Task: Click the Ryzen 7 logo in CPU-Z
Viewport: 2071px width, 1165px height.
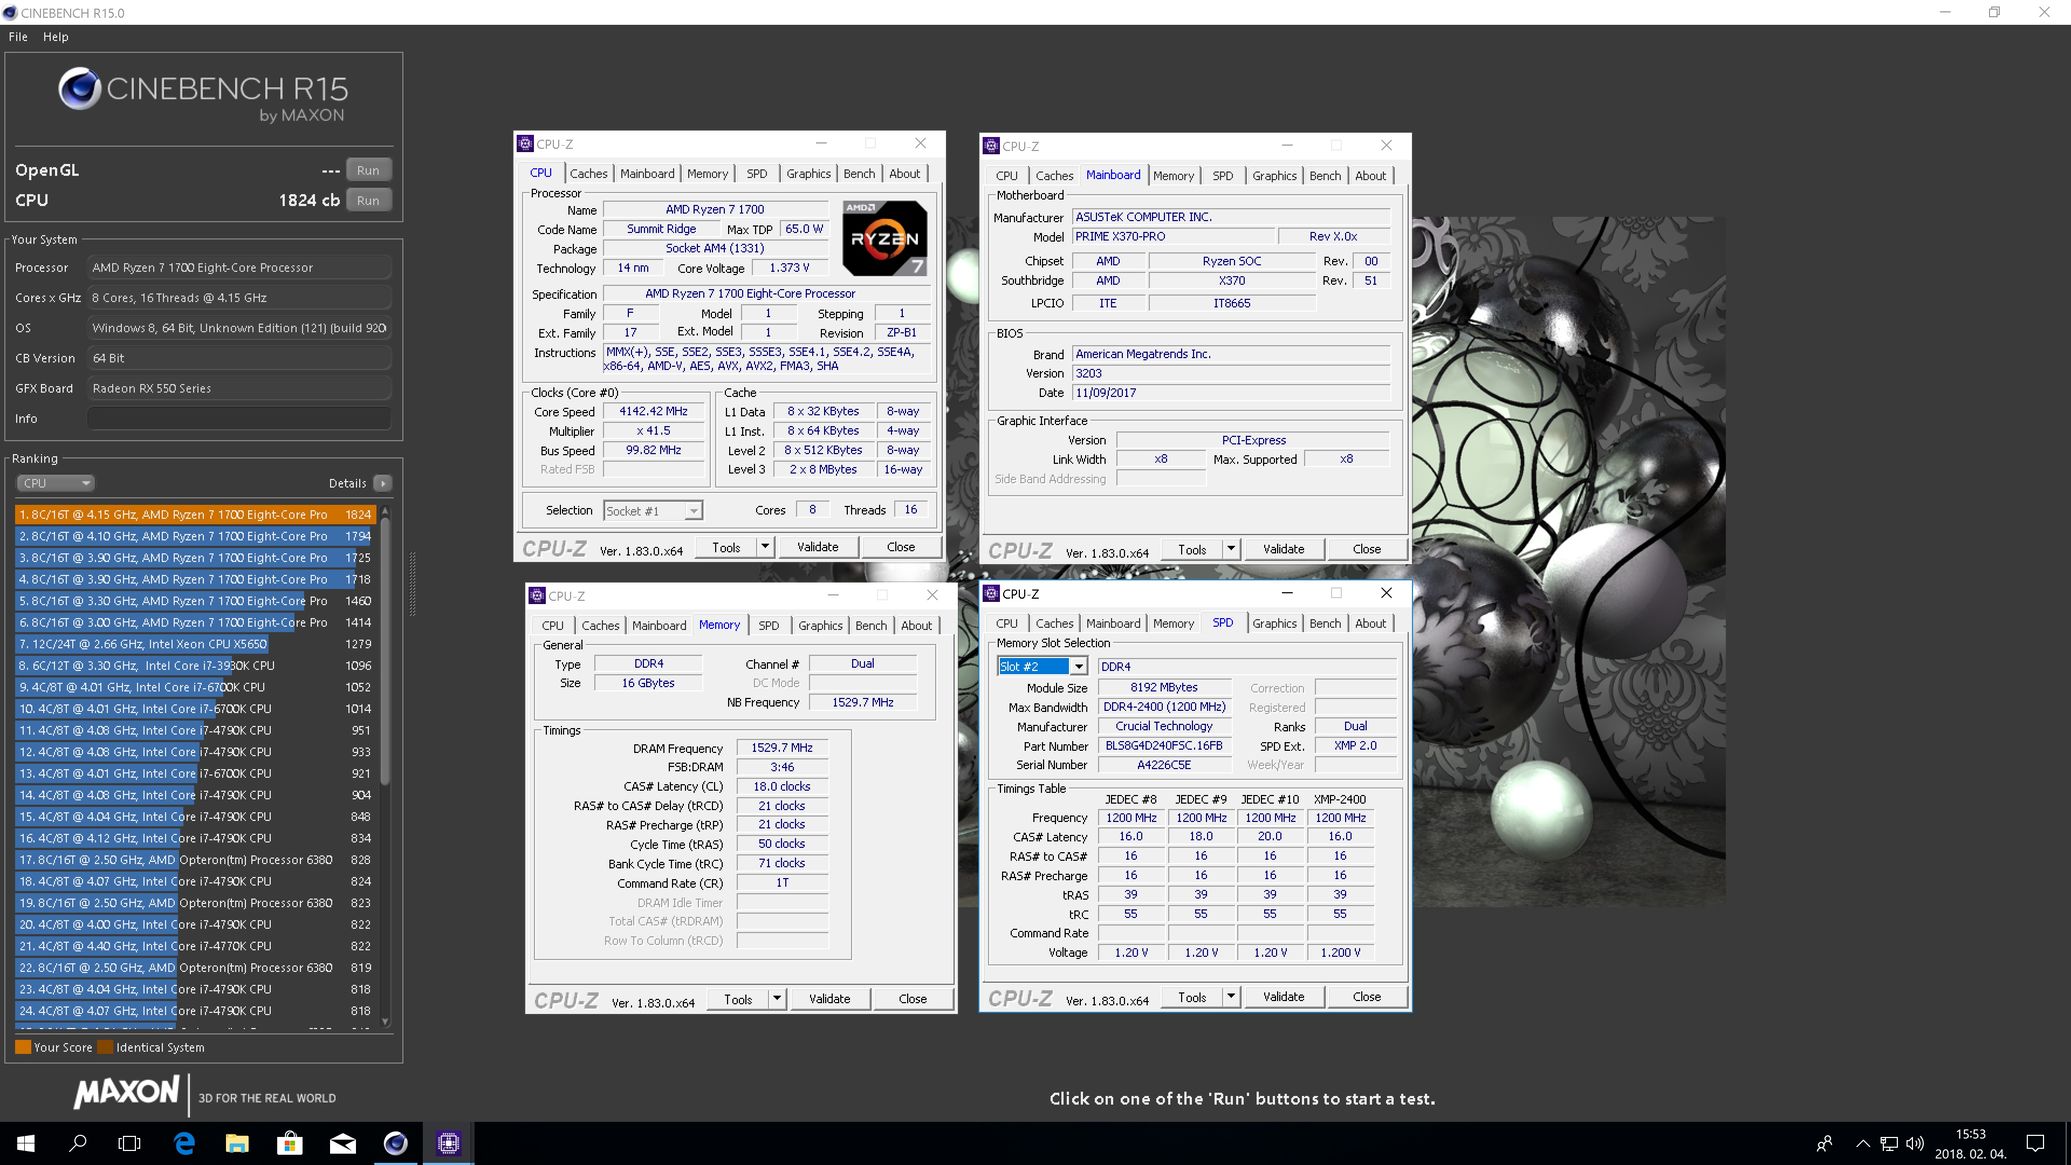Action: pos(884,238)
